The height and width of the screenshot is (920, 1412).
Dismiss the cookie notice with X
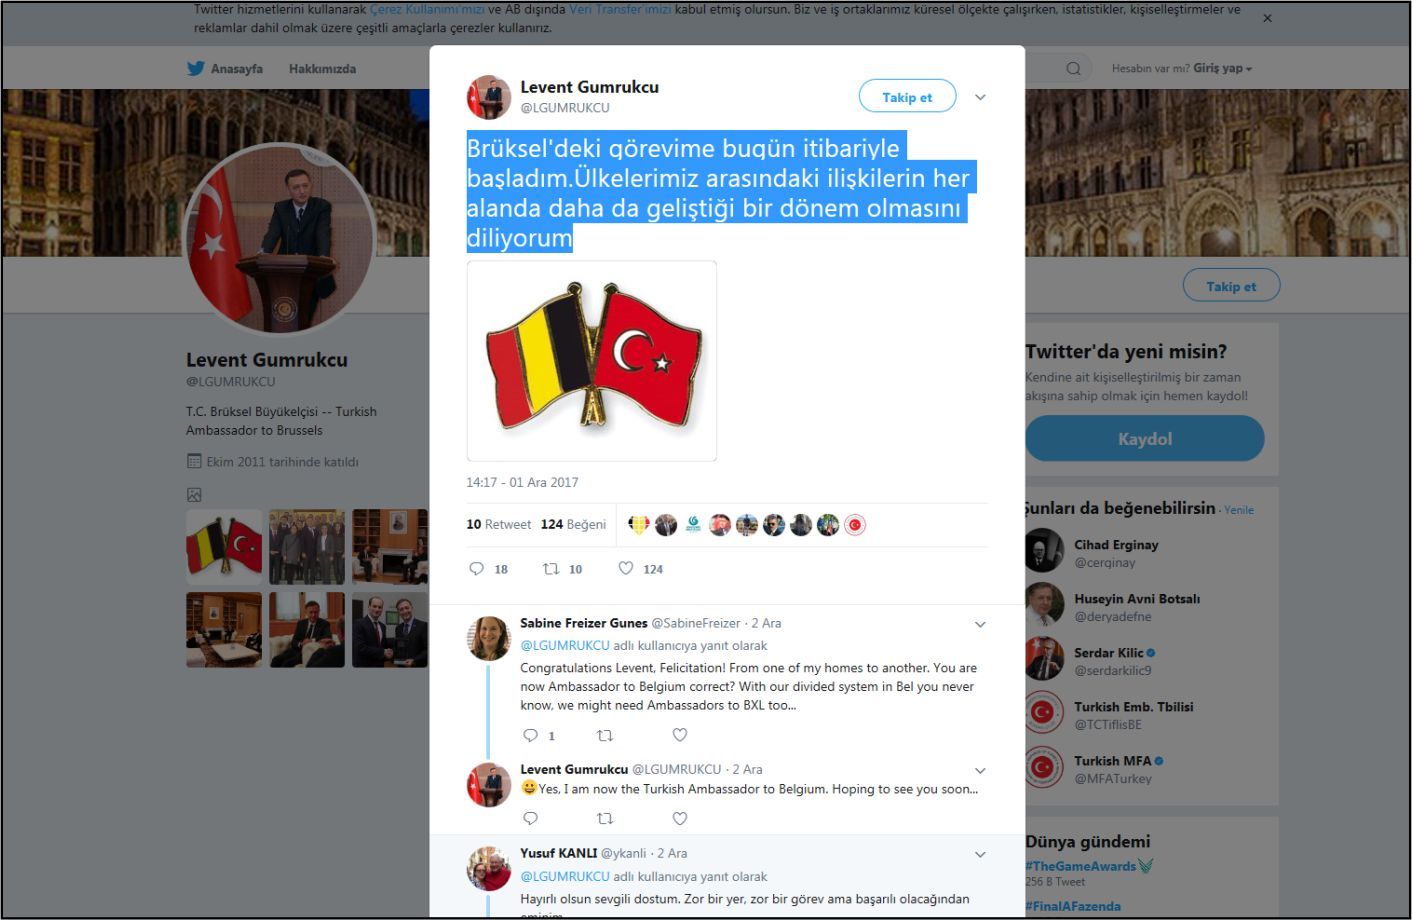[x=1267, y=18]
